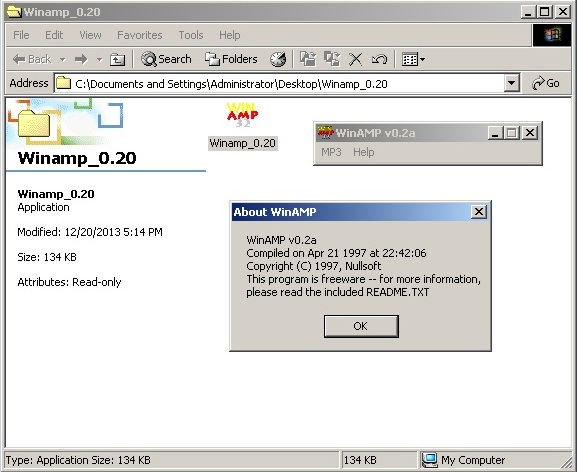Image resolution: width=577 pixels, height=472 pixels.
Task: Open the Tools menu
Action: [191, 35]
